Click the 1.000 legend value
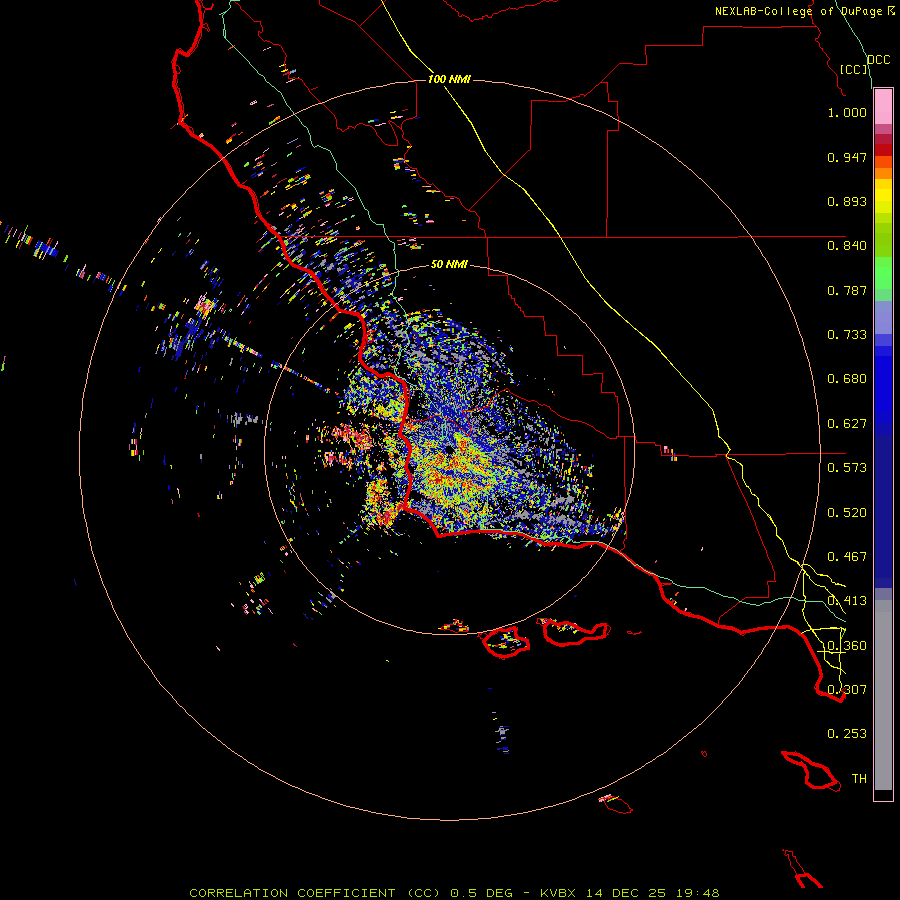Image resolution: width=900 pixels, height=900 pixels. pyautogui.click(x=847, y=112)
